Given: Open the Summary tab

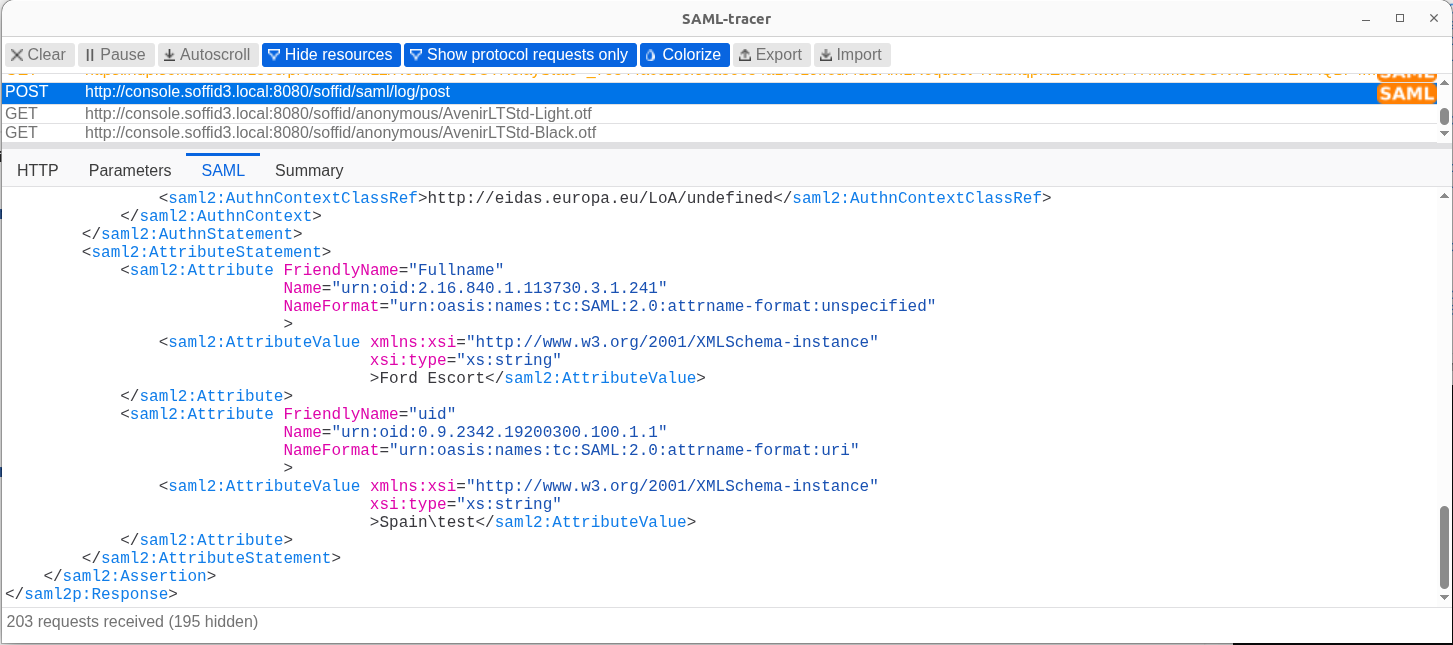Looking at the screenshot, I should pyautogui.click(x=309, y=170).
